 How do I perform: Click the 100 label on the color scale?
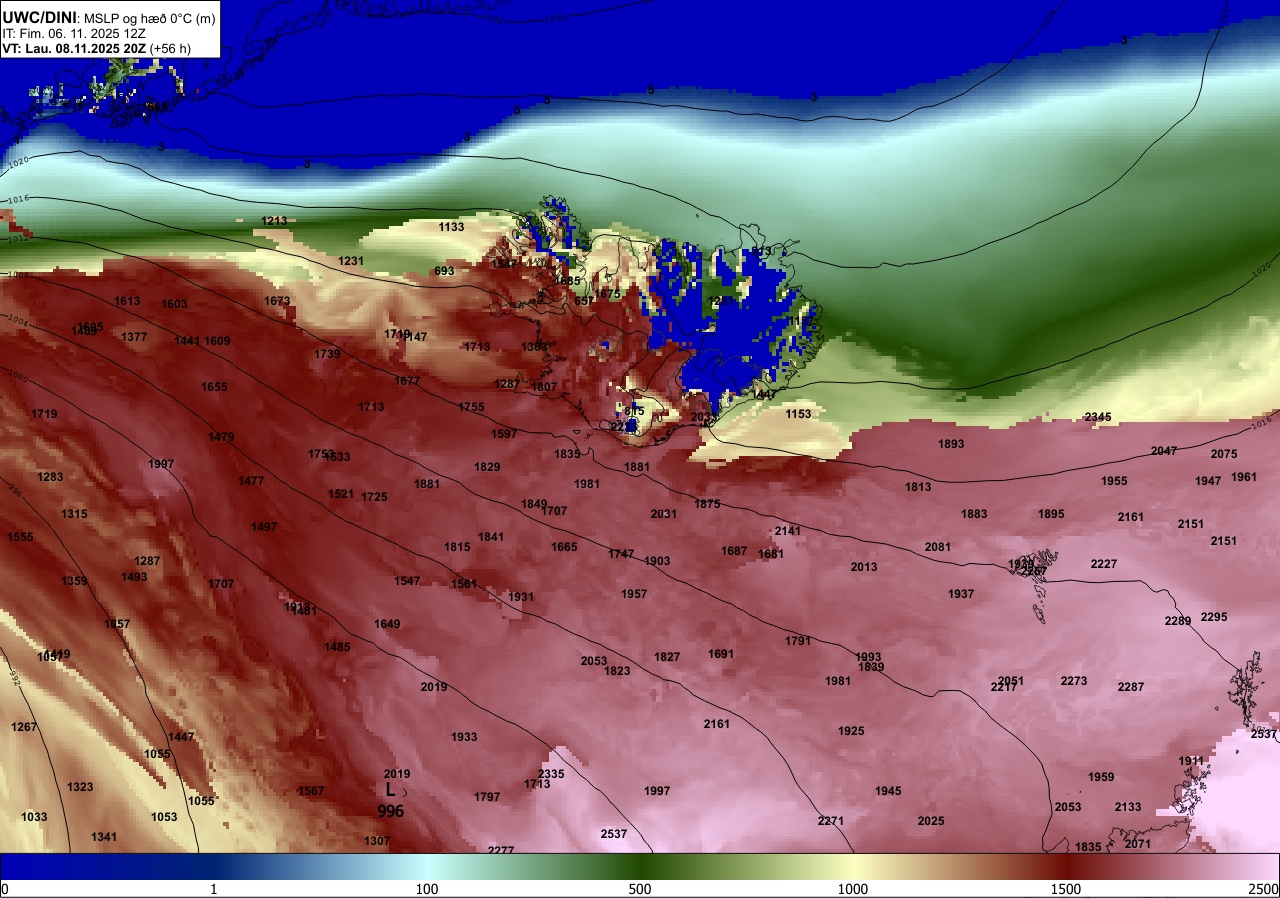(x=427, y=889)
